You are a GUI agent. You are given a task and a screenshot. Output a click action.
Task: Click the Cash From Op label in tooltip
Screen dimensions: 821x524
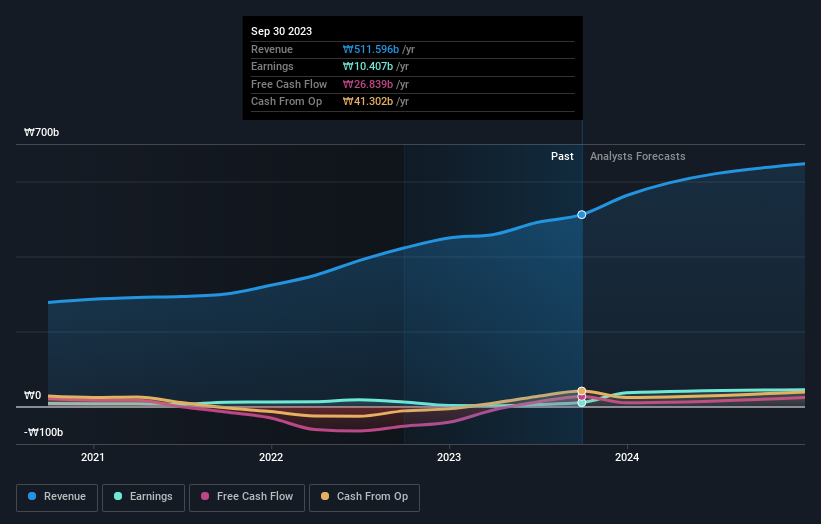(286, 102)
